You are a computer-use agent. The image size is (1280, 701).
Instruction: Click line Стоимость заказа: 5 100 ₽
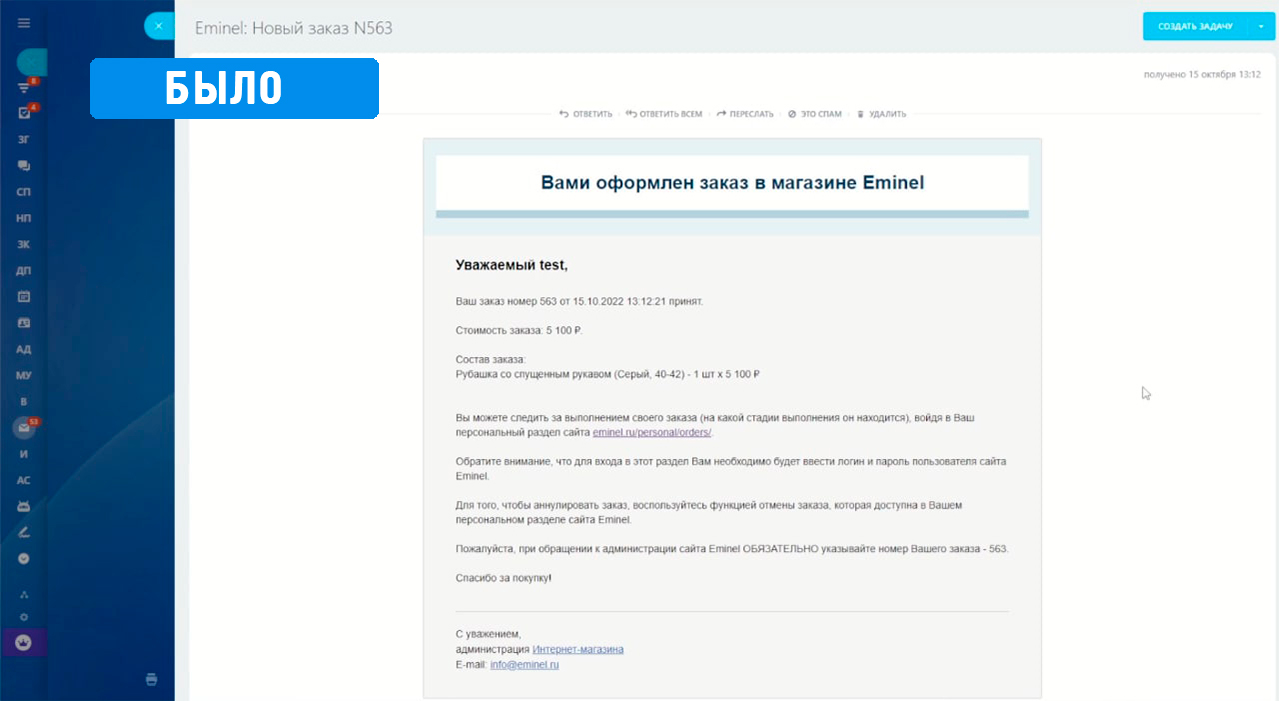(519, 330)
